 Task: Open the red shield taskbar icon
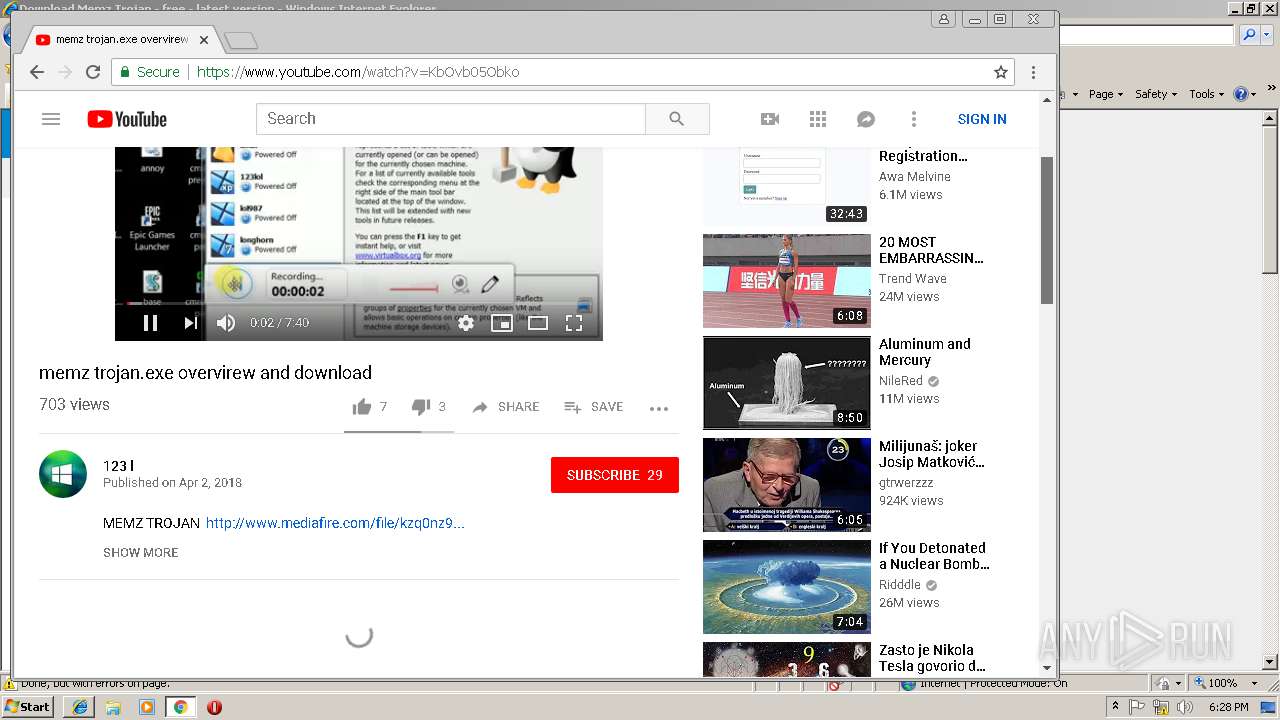pyautogui.click(x=214, y=707)
